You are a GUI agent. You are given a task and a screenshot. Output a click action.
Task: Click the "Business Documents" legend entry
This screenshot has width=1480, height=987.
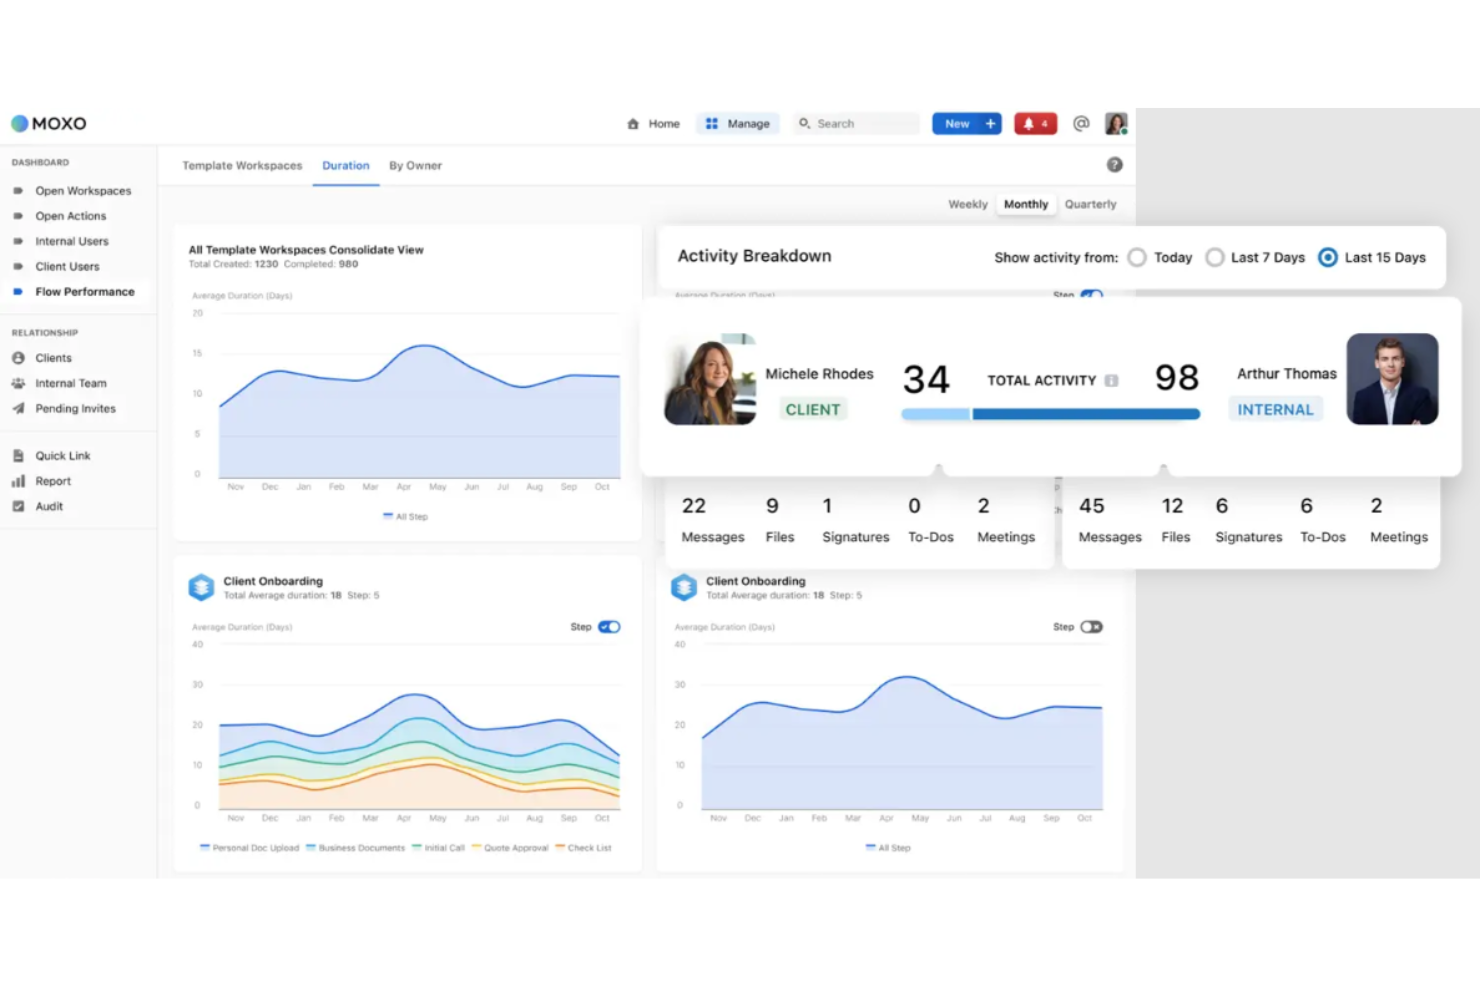(356, 848)
